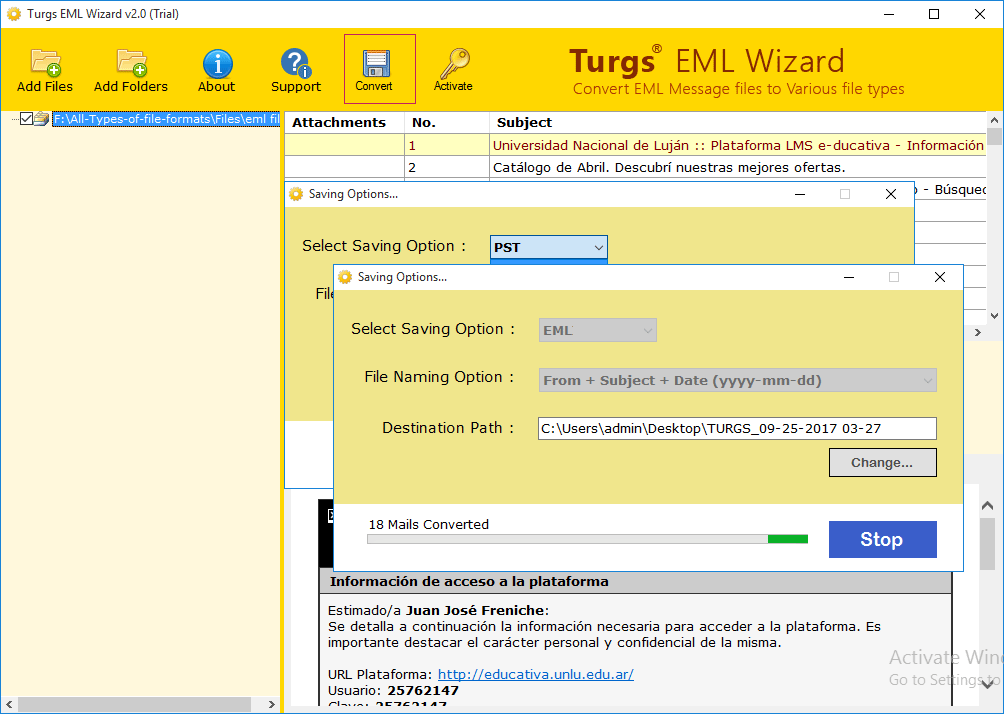The image size is (1004, 714).
Task: Close the Turgs EML Wizard main window
Action: (x=980, y=14)
